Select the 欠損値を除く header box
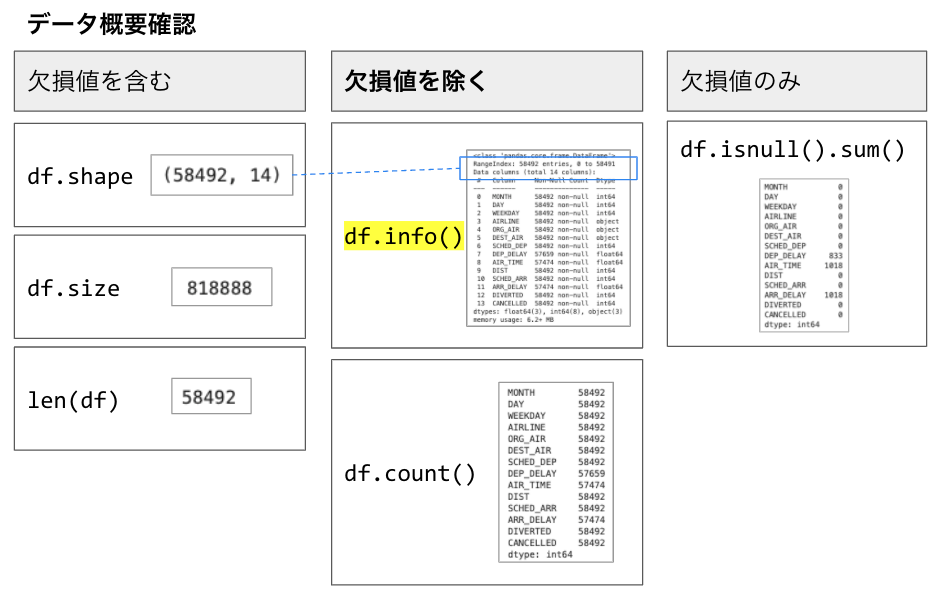Viewport: 951px width, 603px height. tap(487, 81)
